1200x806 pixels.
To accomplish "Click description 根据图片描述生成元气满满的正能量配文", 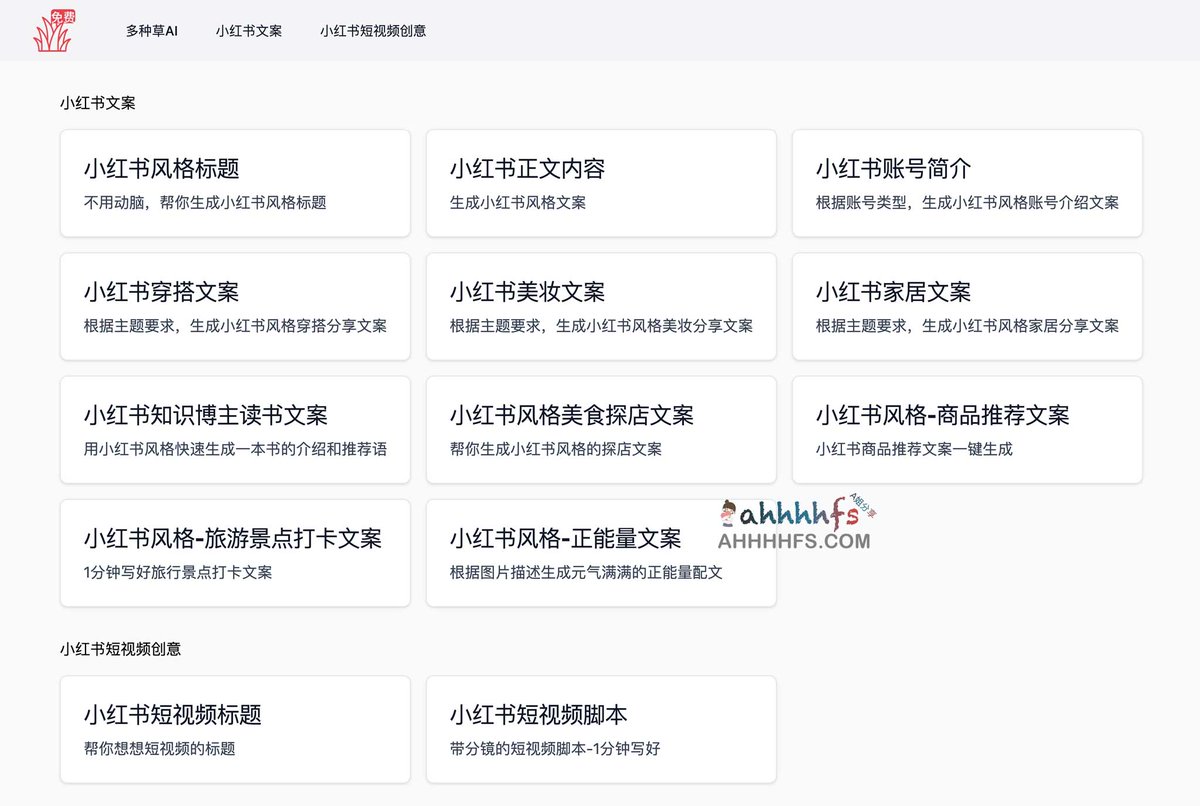I will pos(586,572).
